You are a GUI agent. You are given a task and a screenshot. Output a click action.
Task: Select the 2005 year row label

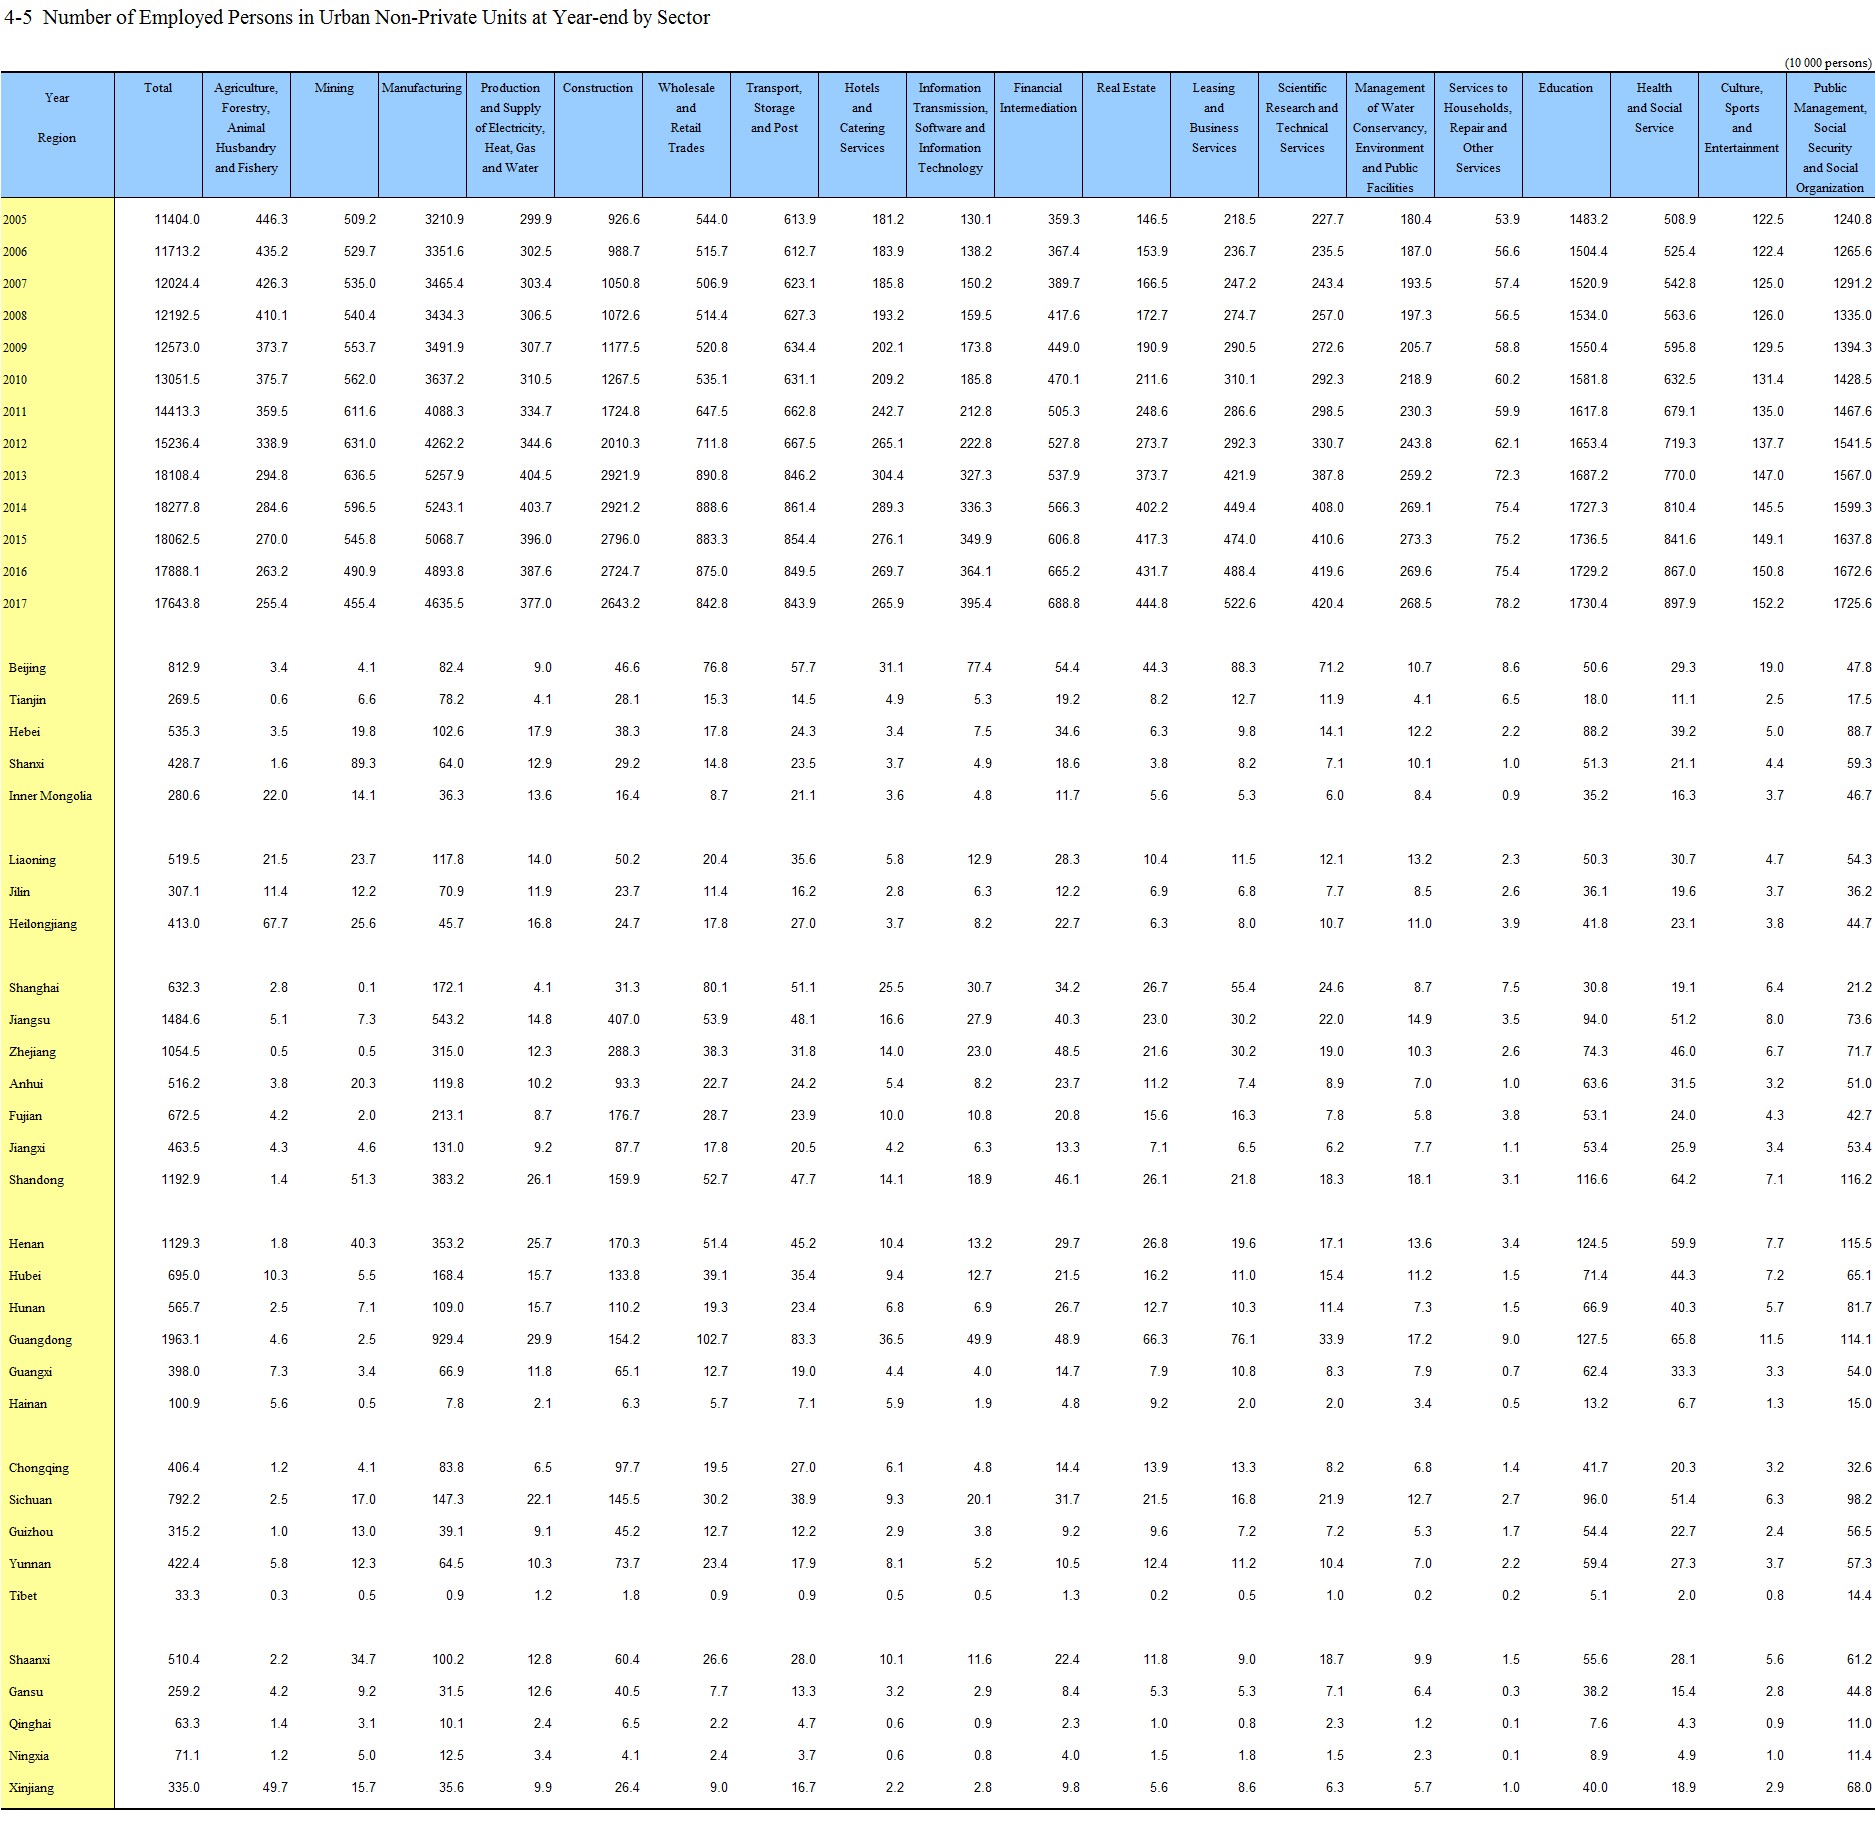pyautogui.click(x=15, y=220)
